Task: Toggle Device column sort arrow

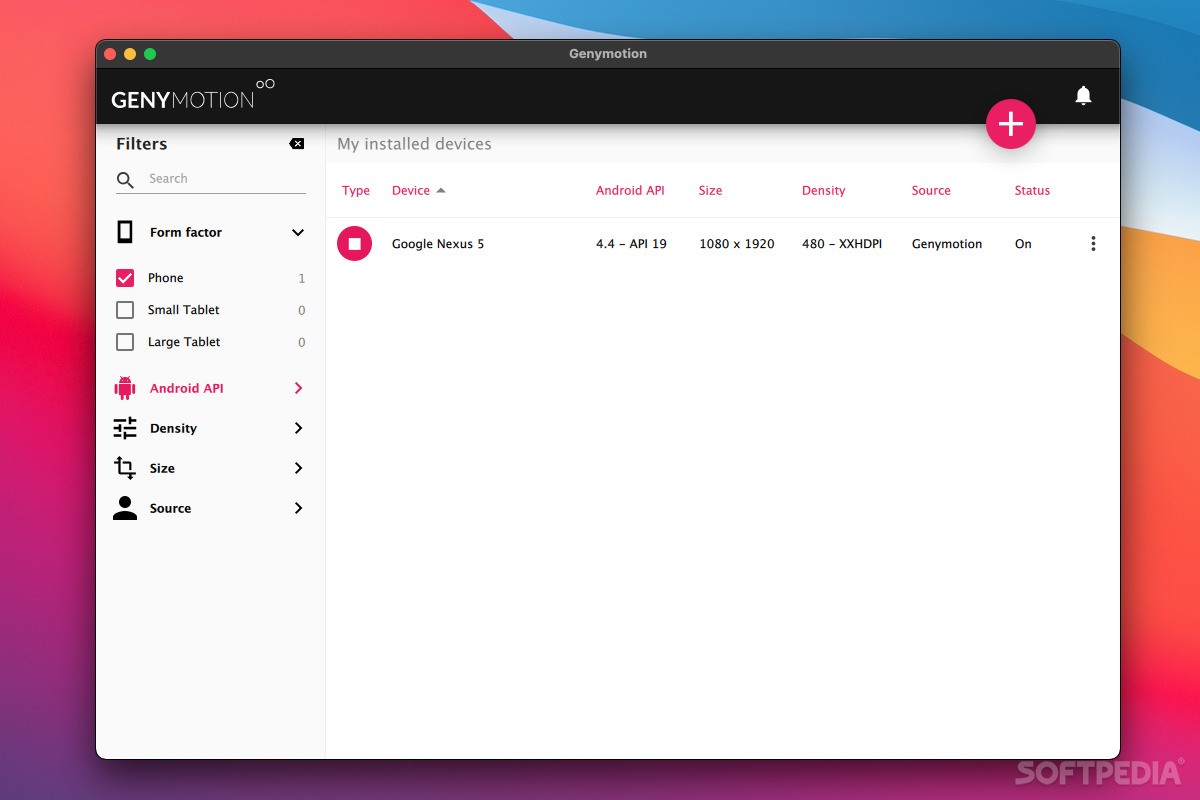Action: [x=441, y=190]
